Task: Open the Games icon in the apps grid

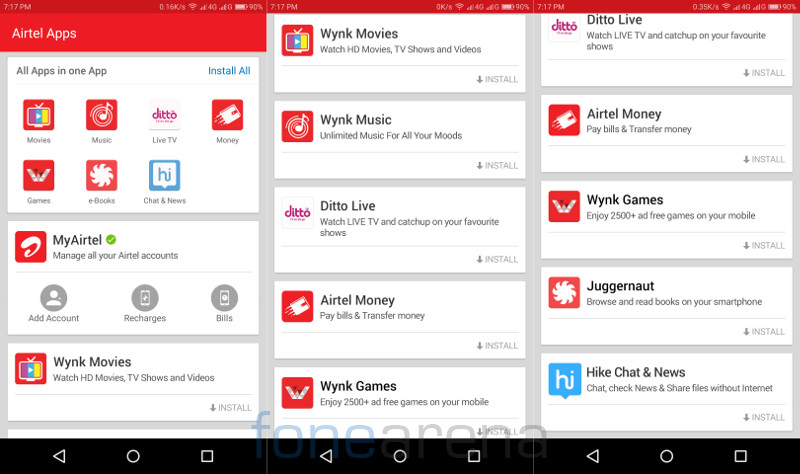Action: 39,175
